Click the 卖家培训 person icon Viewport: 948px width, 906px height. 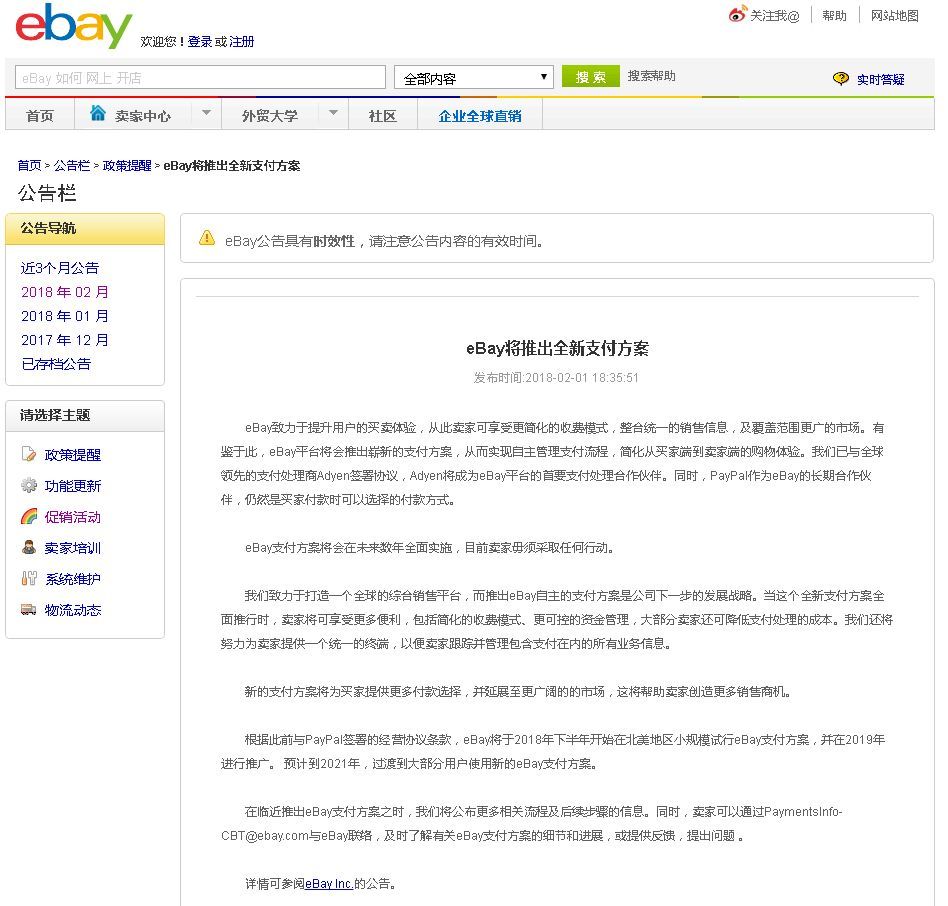[31, 548]
